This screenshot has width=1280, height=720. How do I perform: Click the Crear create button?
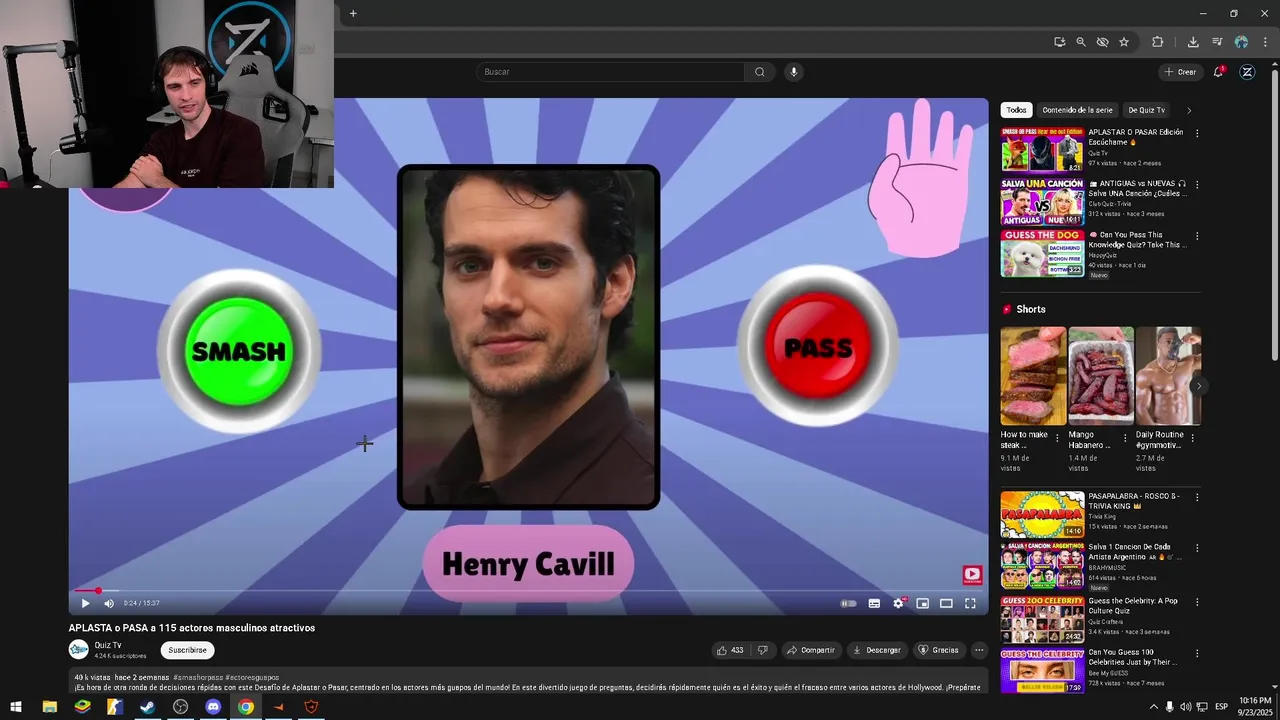[1180, 72]
